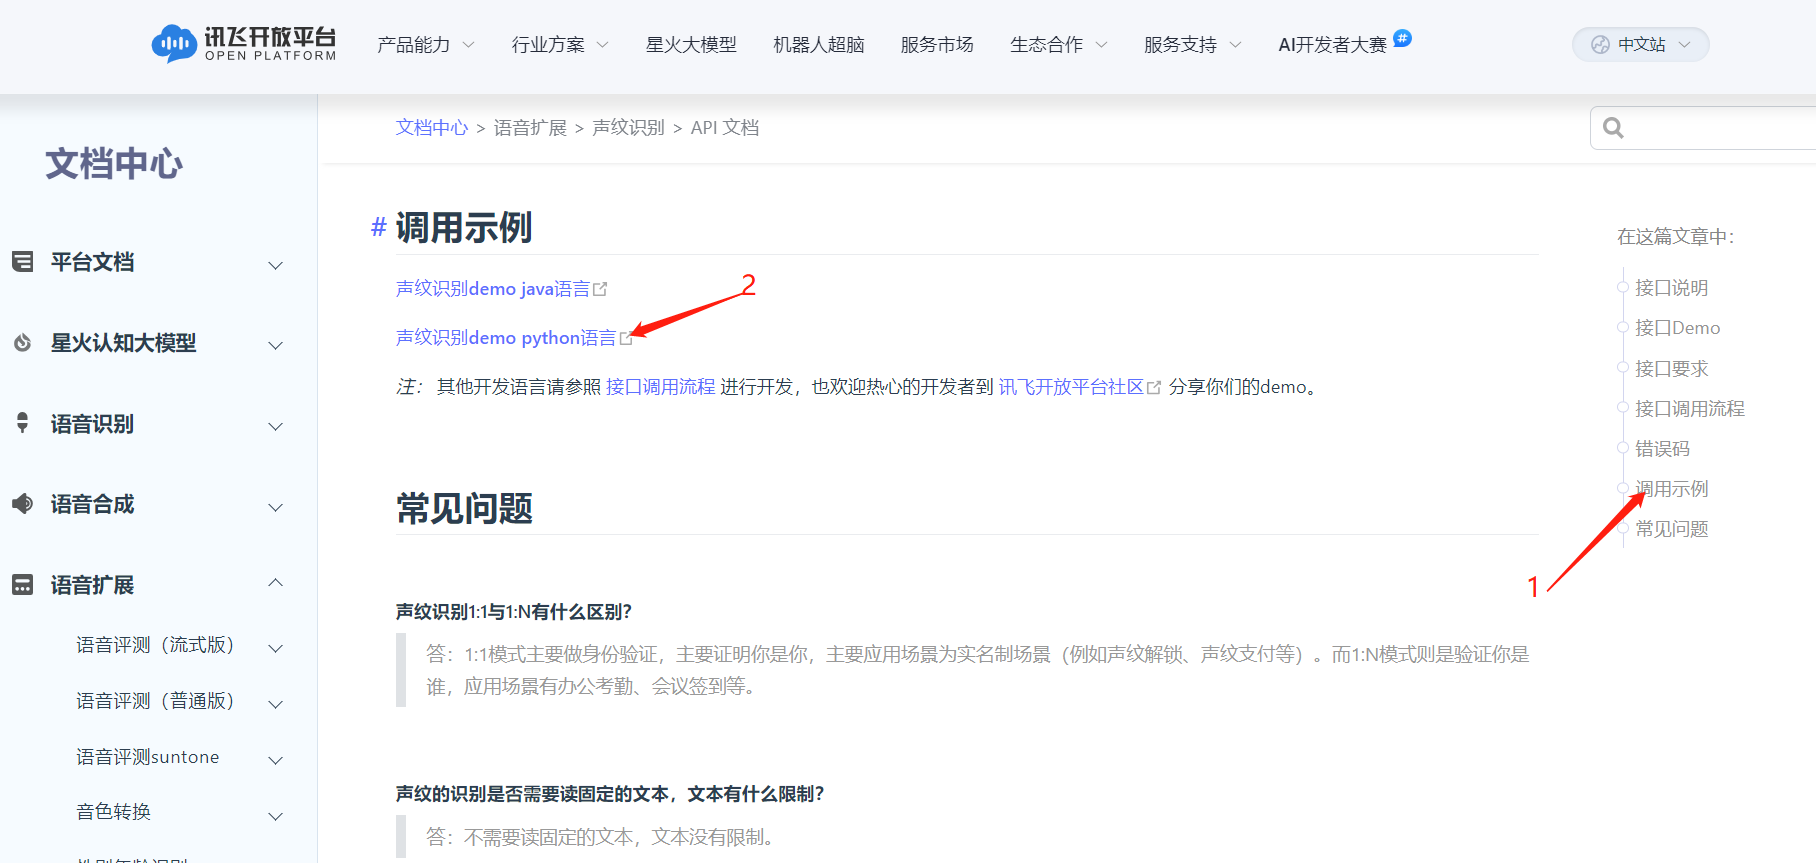Screen dimensions: 1816x863
Task: Click the 语音合成 speaker icon
Action: [22, 504]
